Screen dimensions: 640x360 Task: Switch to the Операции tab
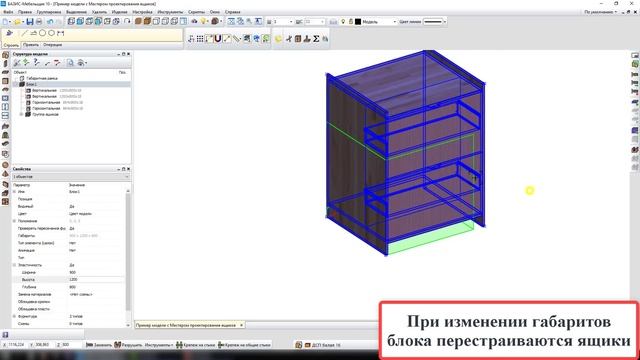coord(52,45)
